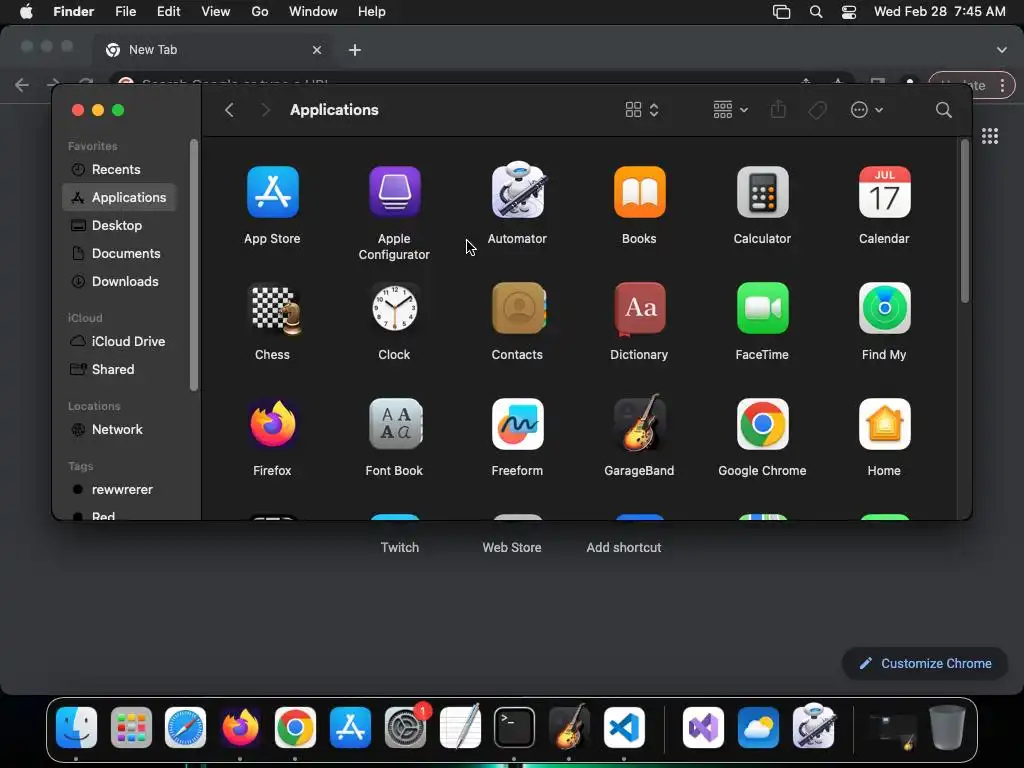
Task: Select Google Chrome in Applications folder
Action: coord(762,424)
